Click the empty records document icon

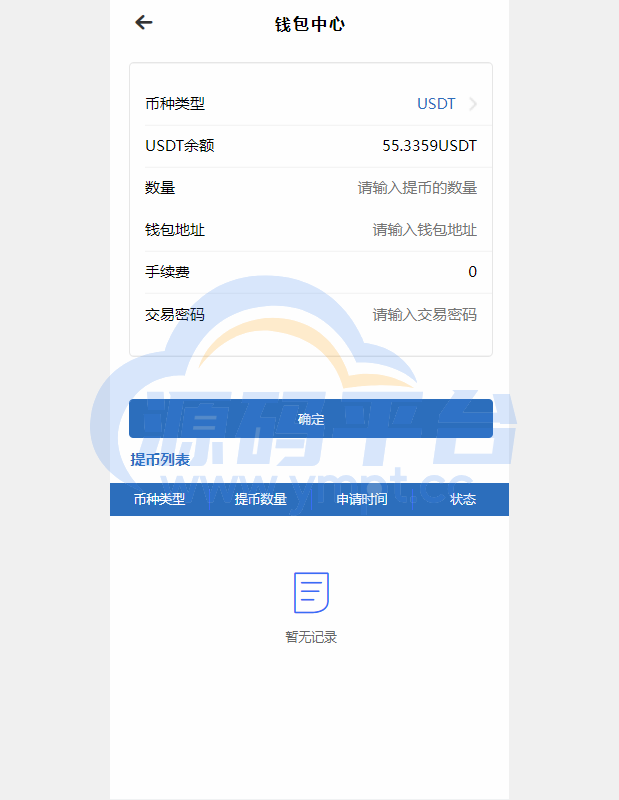point(310,593)
